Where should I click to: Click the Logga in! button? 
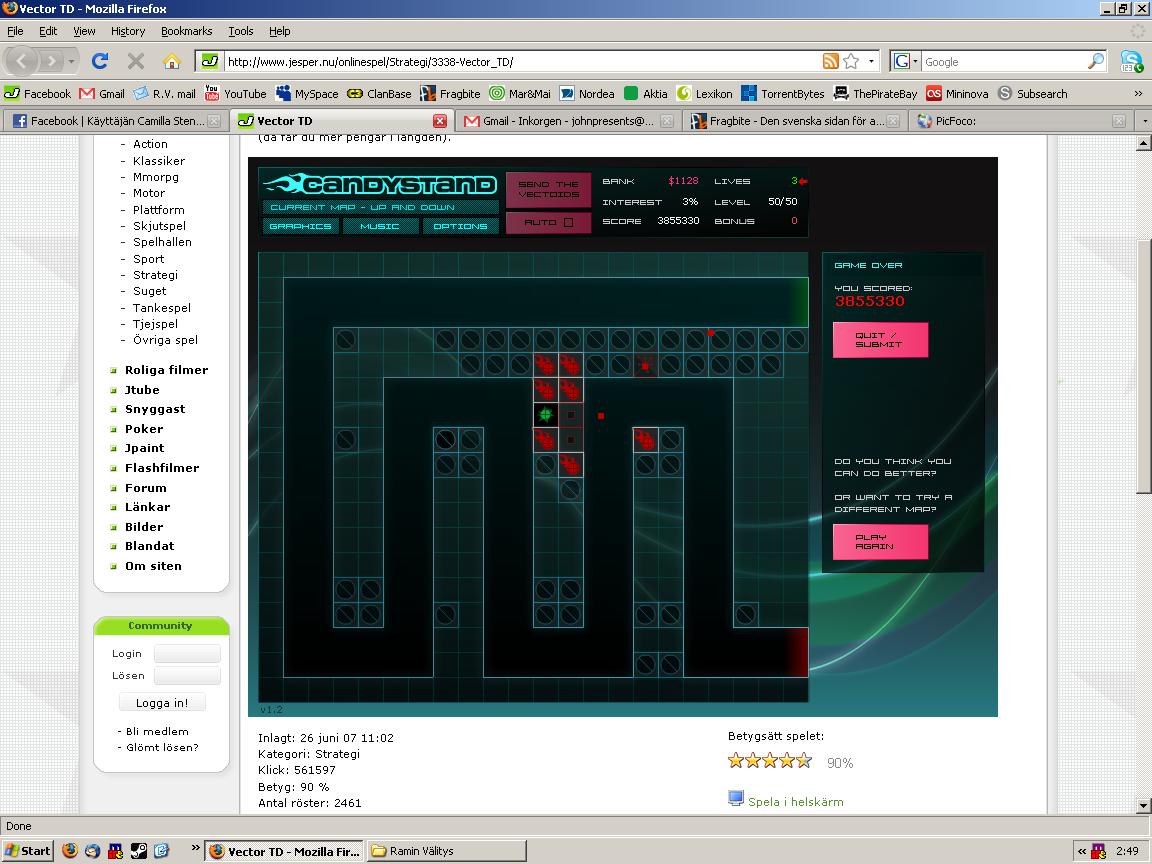click(162, 703)
